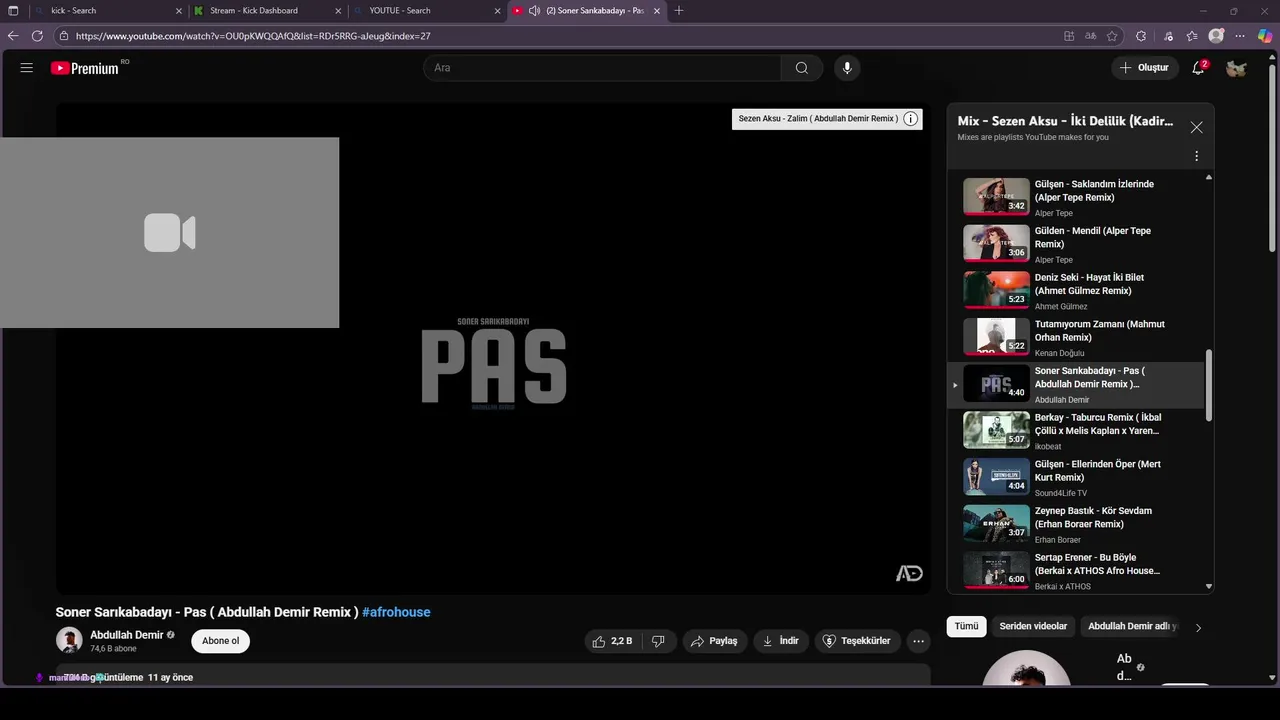Click the Teşekkürler thanks button
Viewport: 1280px width, 720px height.
(856, 641)
